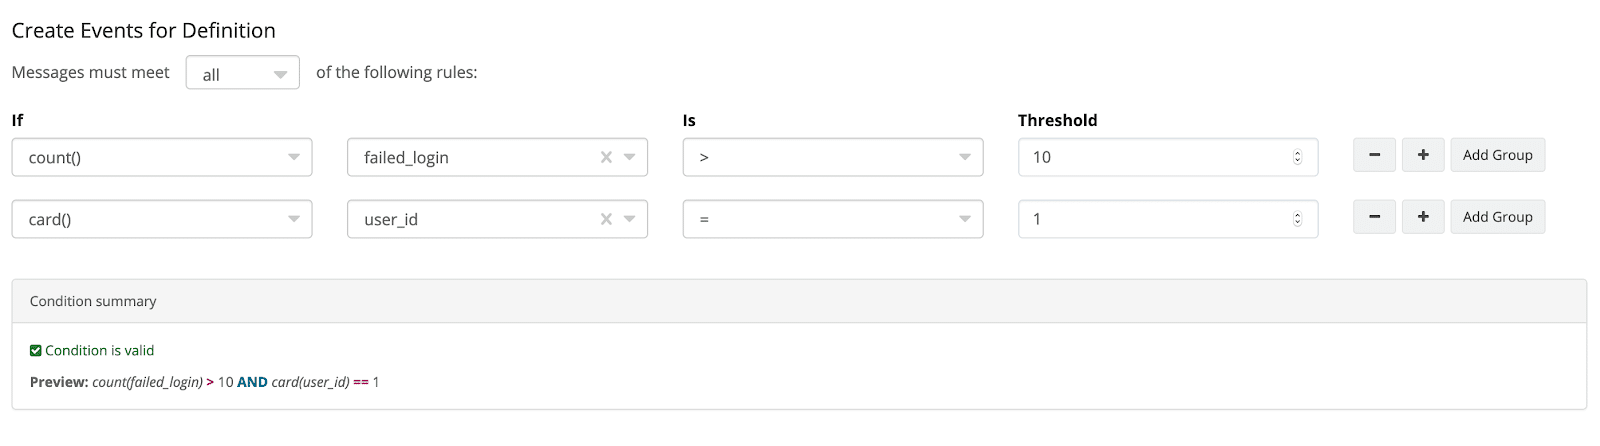
Task: Click the threshold input containing 1
Action: point(1150,219)
